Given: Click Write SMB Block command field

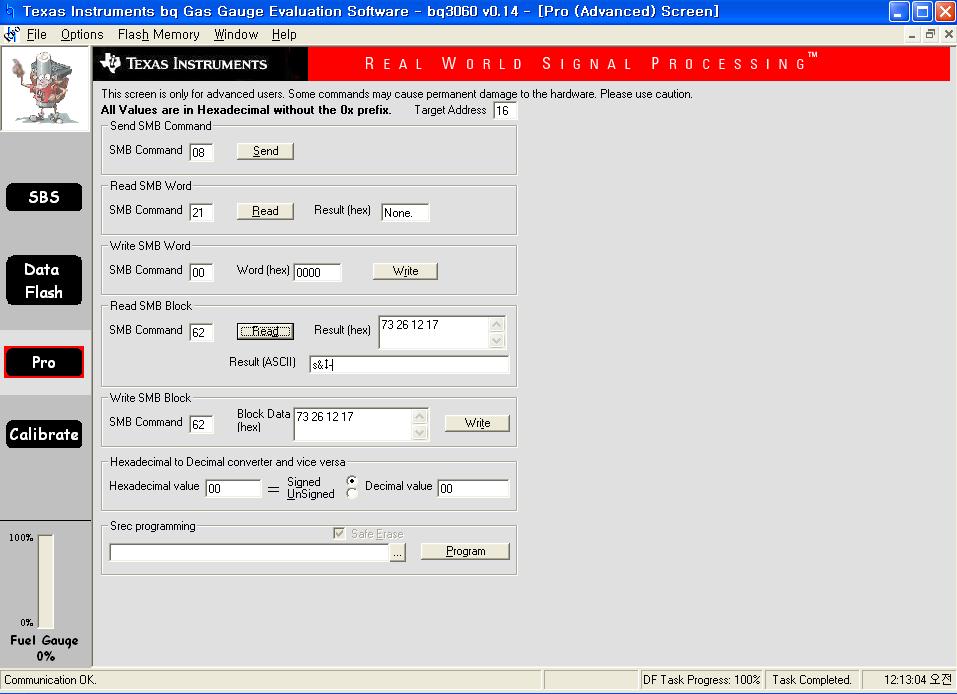Looking at the screenshot, I should pyautogui.click(x=201, y=424).
